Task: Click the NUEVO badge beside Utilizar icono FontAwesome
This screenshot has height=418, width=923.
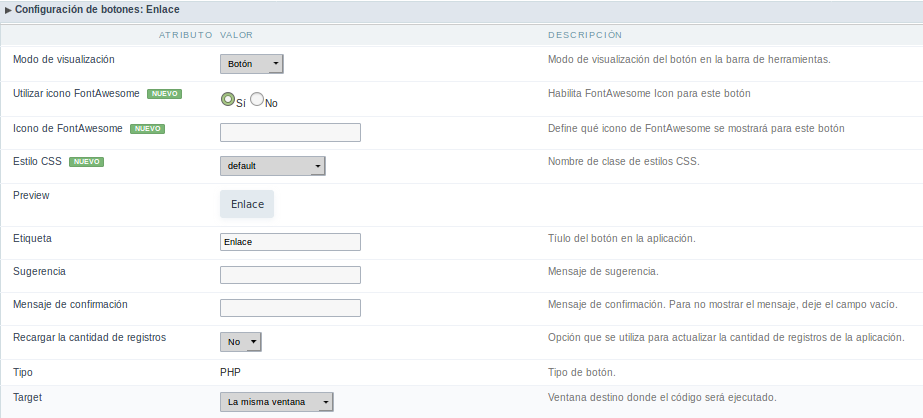Action: pos(164,94)
